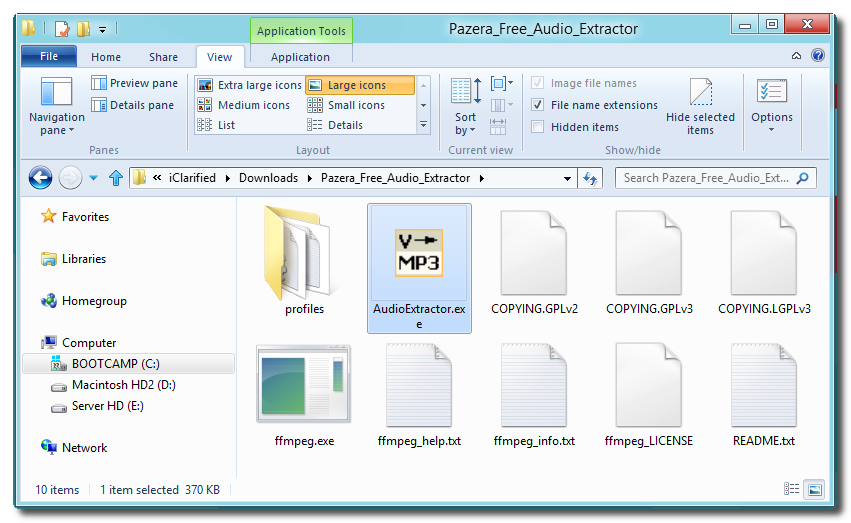
Task: Expand the layout gallery more arrow
Action: coord(423,125)
